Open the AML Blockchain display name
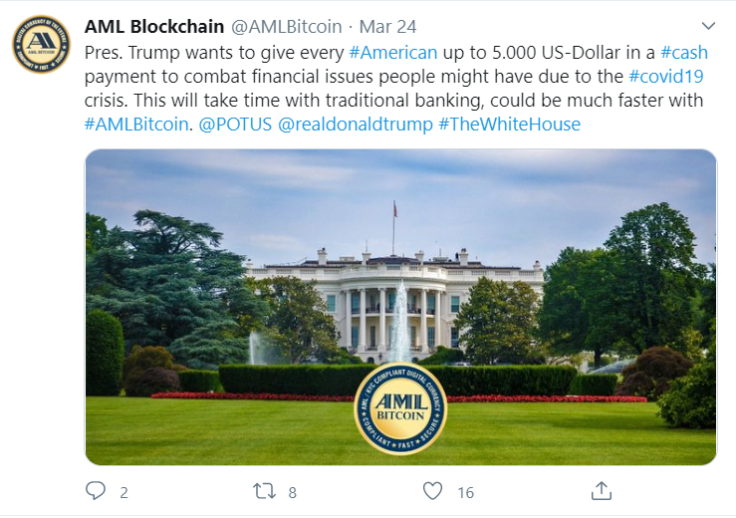 (154, 27)
